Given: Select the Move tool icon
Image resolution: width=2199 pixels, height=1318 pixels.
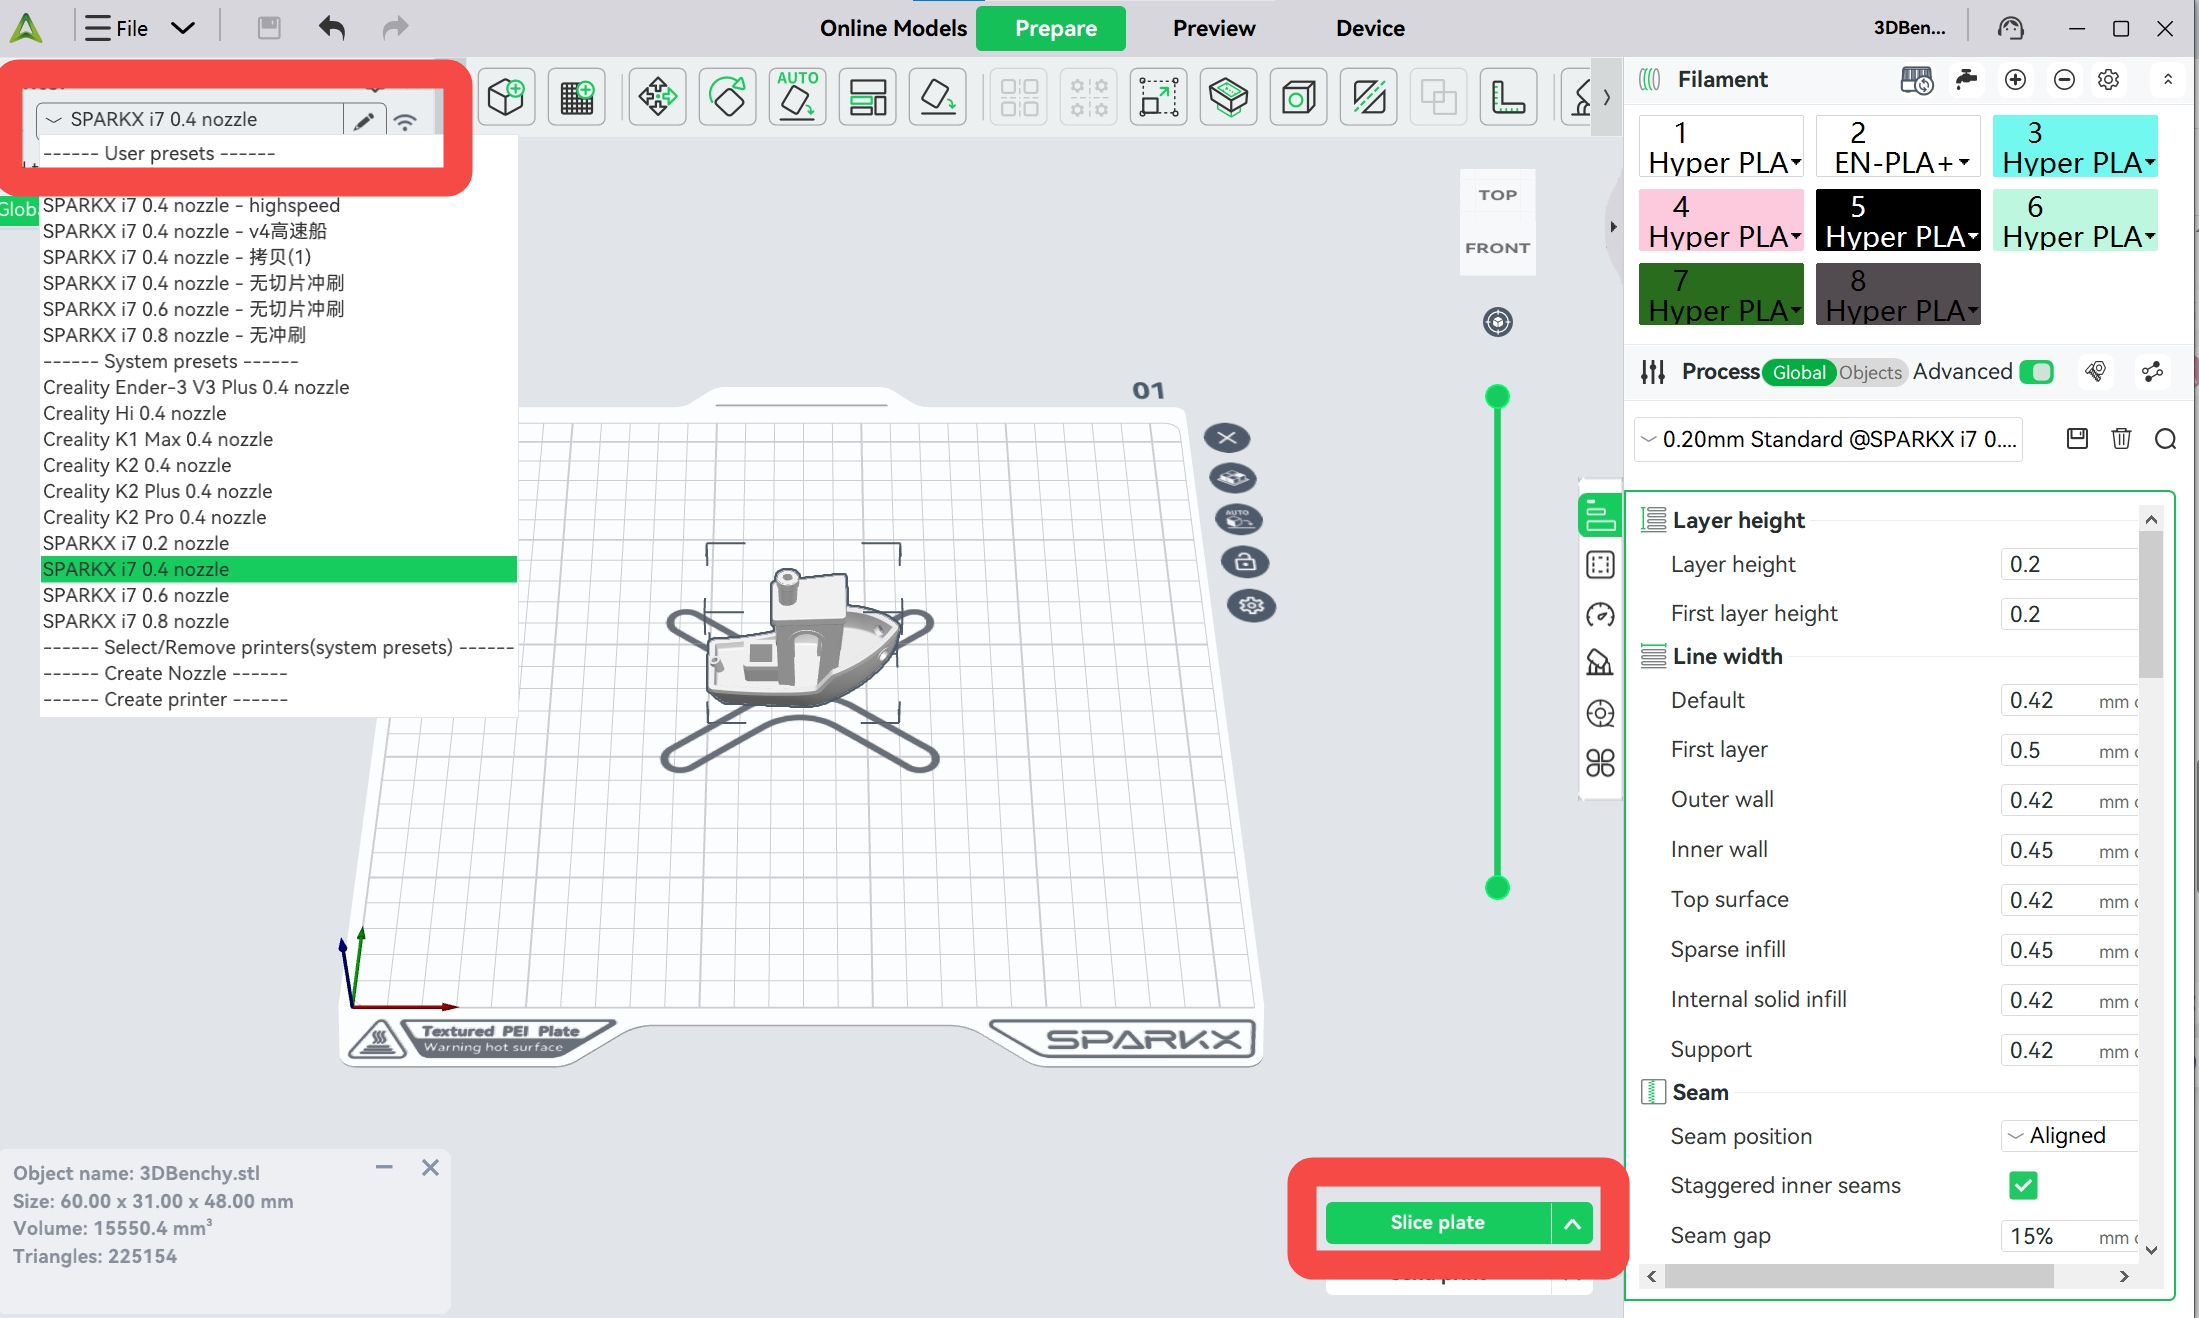Looking at the screenshot, I should pyautogui.click(x=657, y=97).
